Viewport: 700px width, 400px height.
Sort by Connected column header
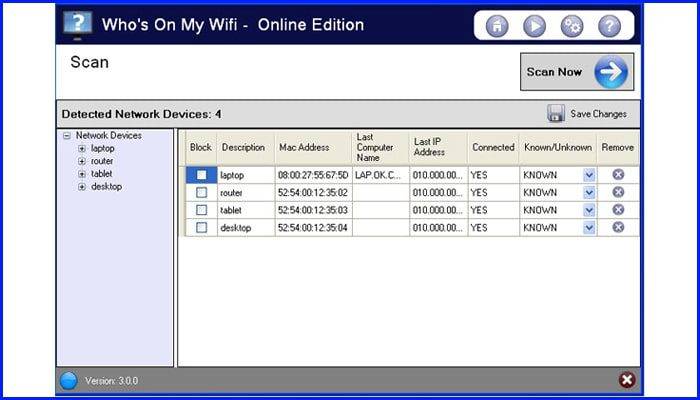(493, 147)
